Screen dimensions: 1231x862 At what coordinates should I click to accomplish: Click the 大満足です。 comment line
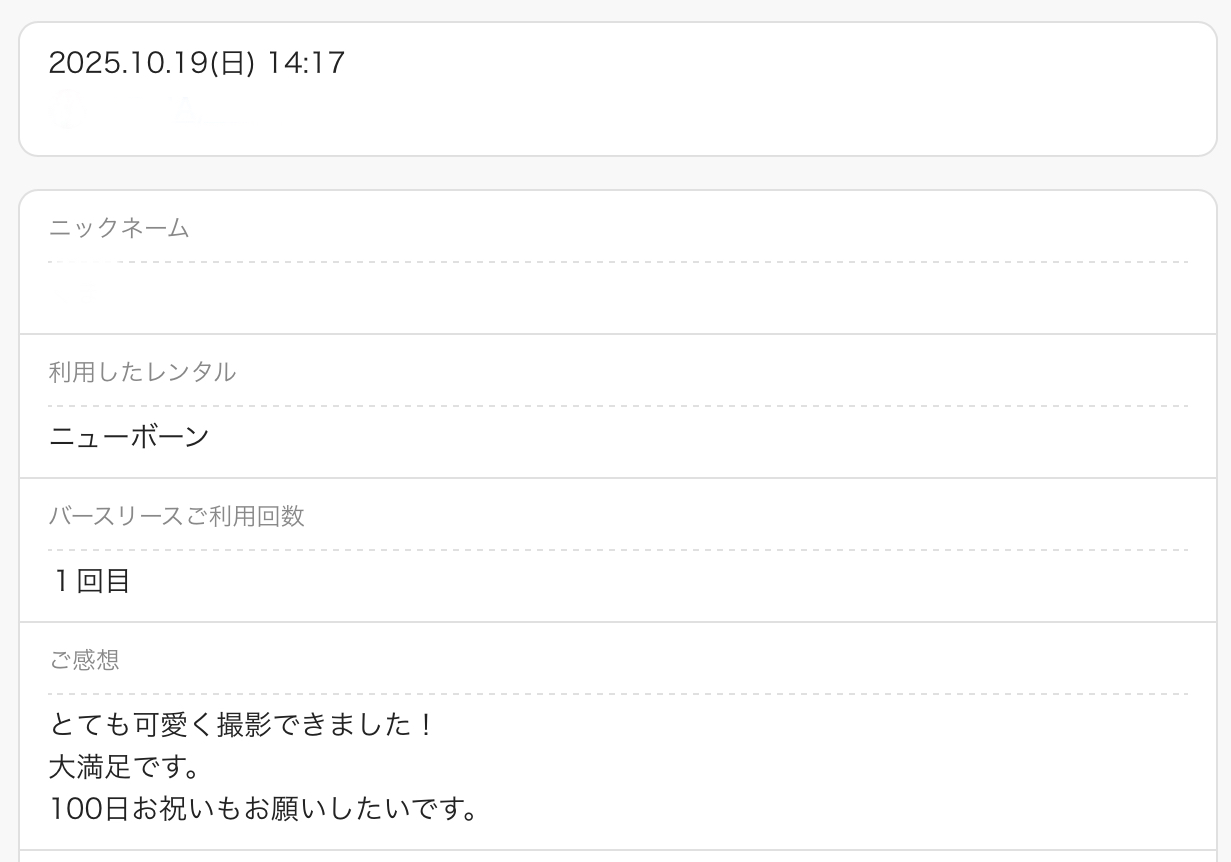click(125, 767)
